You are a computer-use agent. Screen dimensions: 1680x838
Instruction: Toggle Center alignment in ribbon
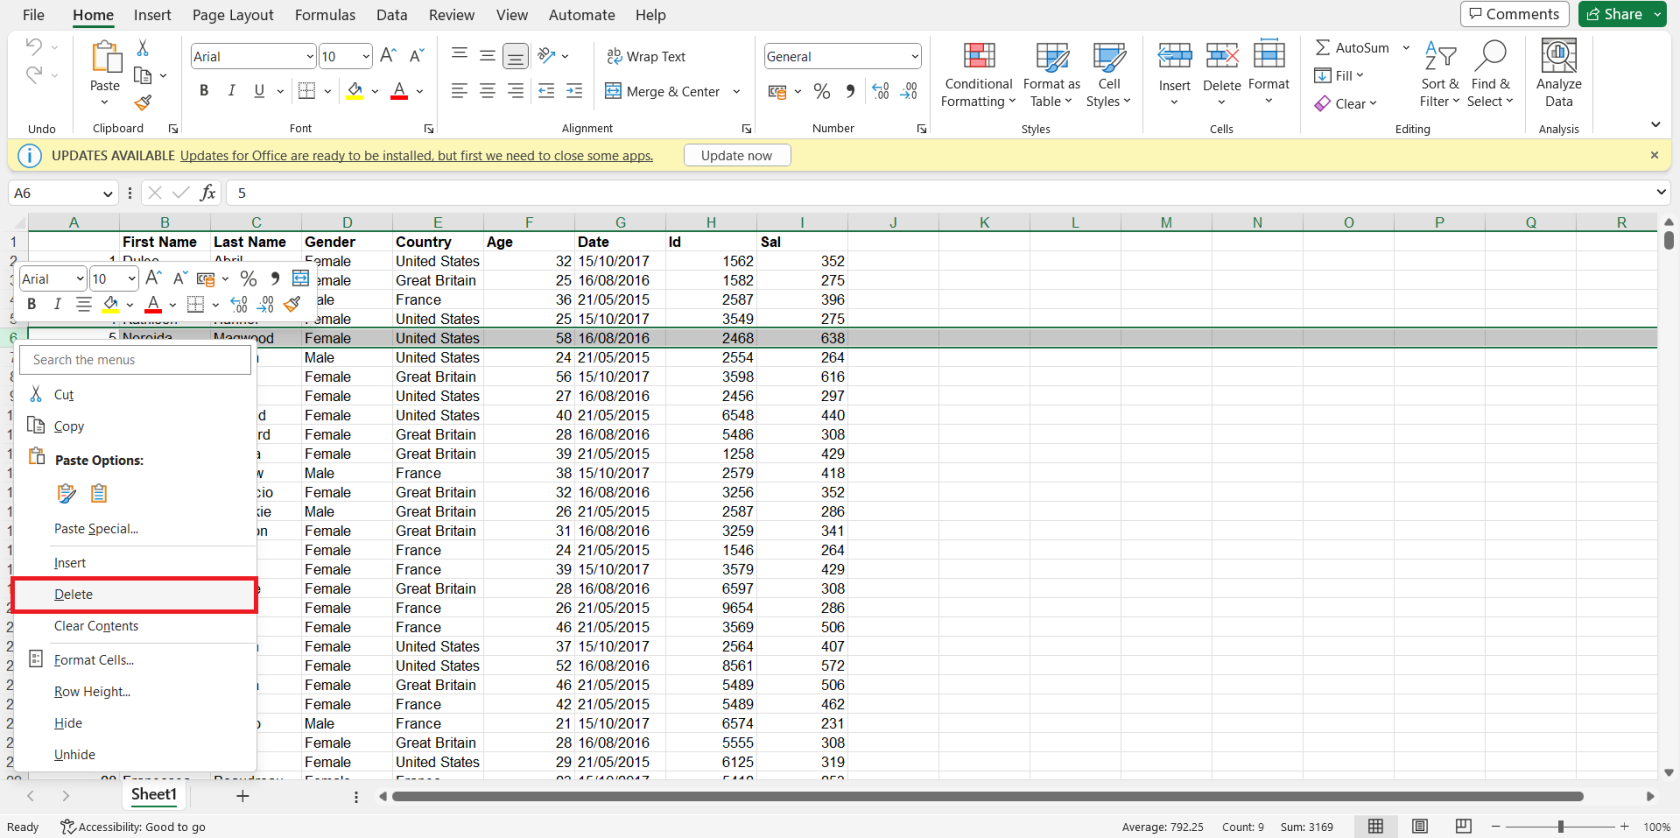click(x=487, y=91)
